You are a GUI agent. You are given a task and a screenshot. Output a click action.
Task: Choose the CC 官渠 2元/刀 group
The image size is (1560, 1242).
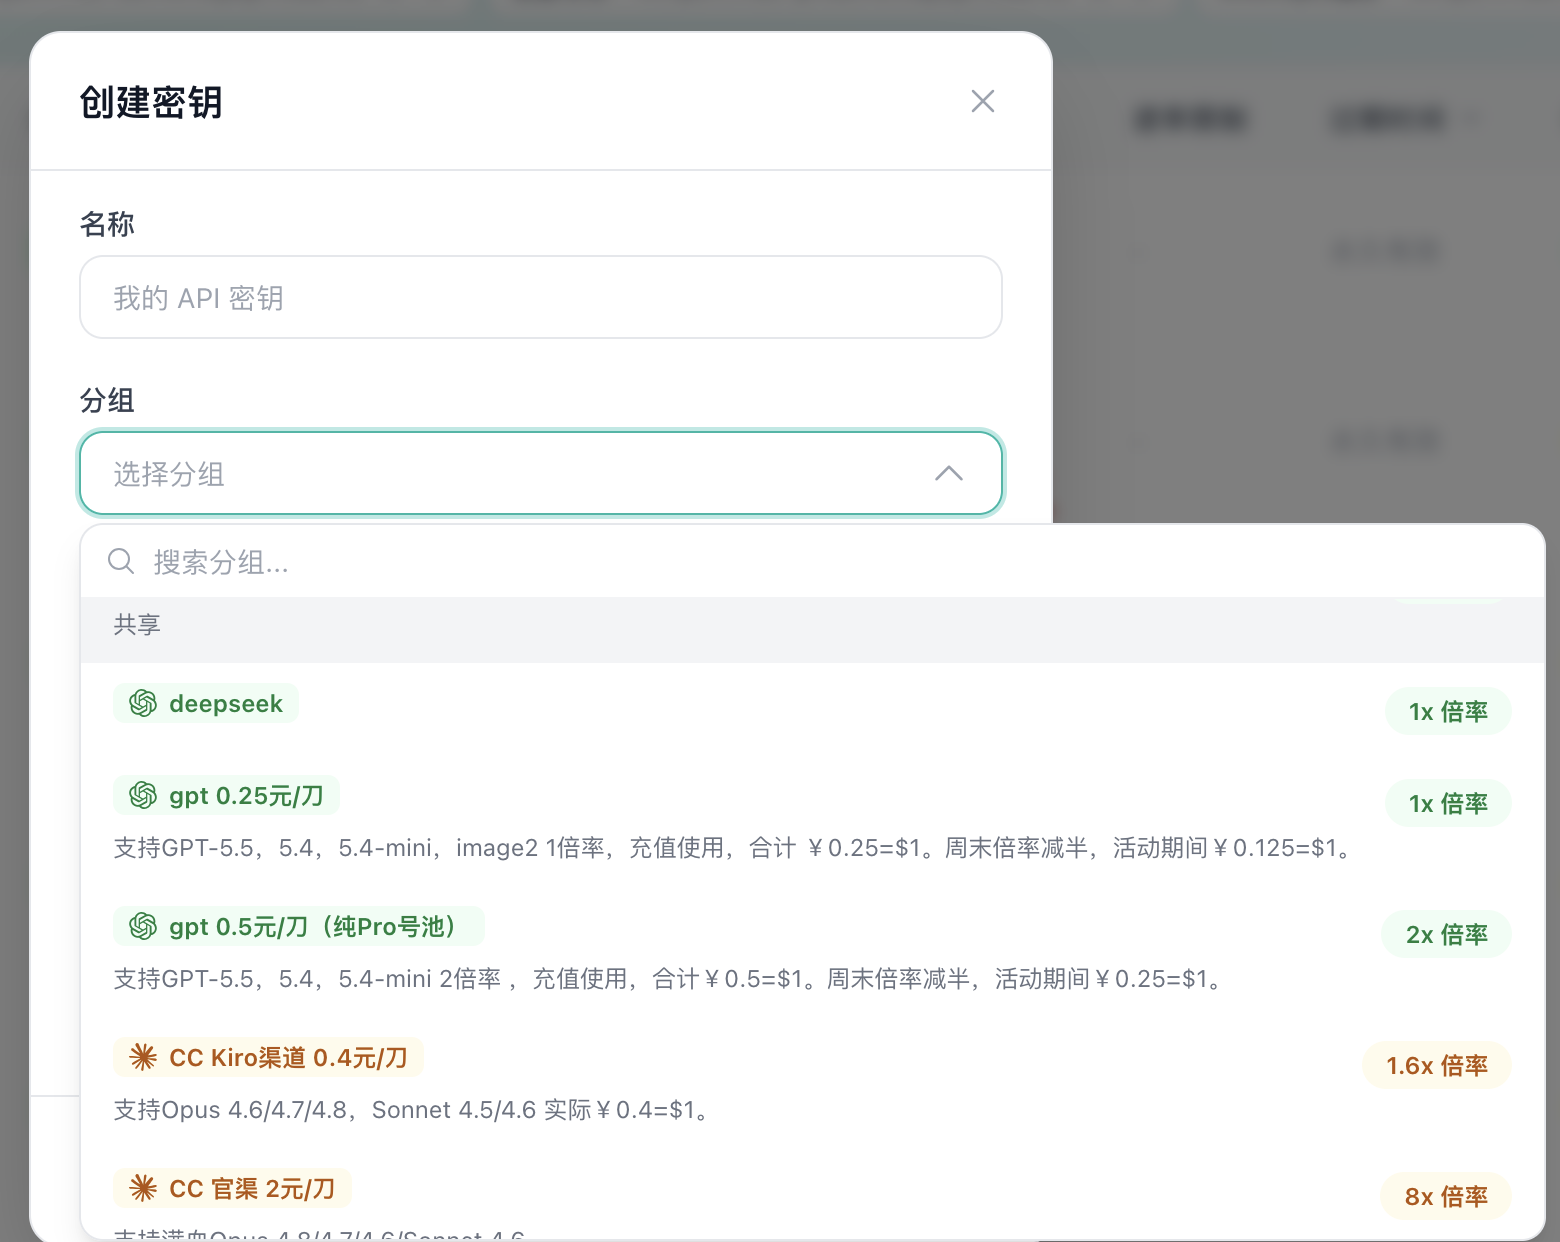(232, 1189)
